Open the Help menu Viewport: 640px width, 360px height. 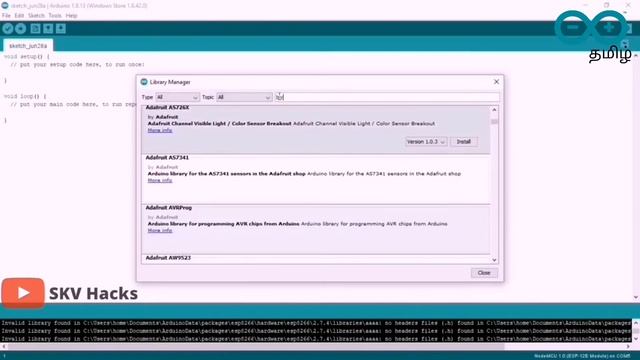[x=71, y=16]
